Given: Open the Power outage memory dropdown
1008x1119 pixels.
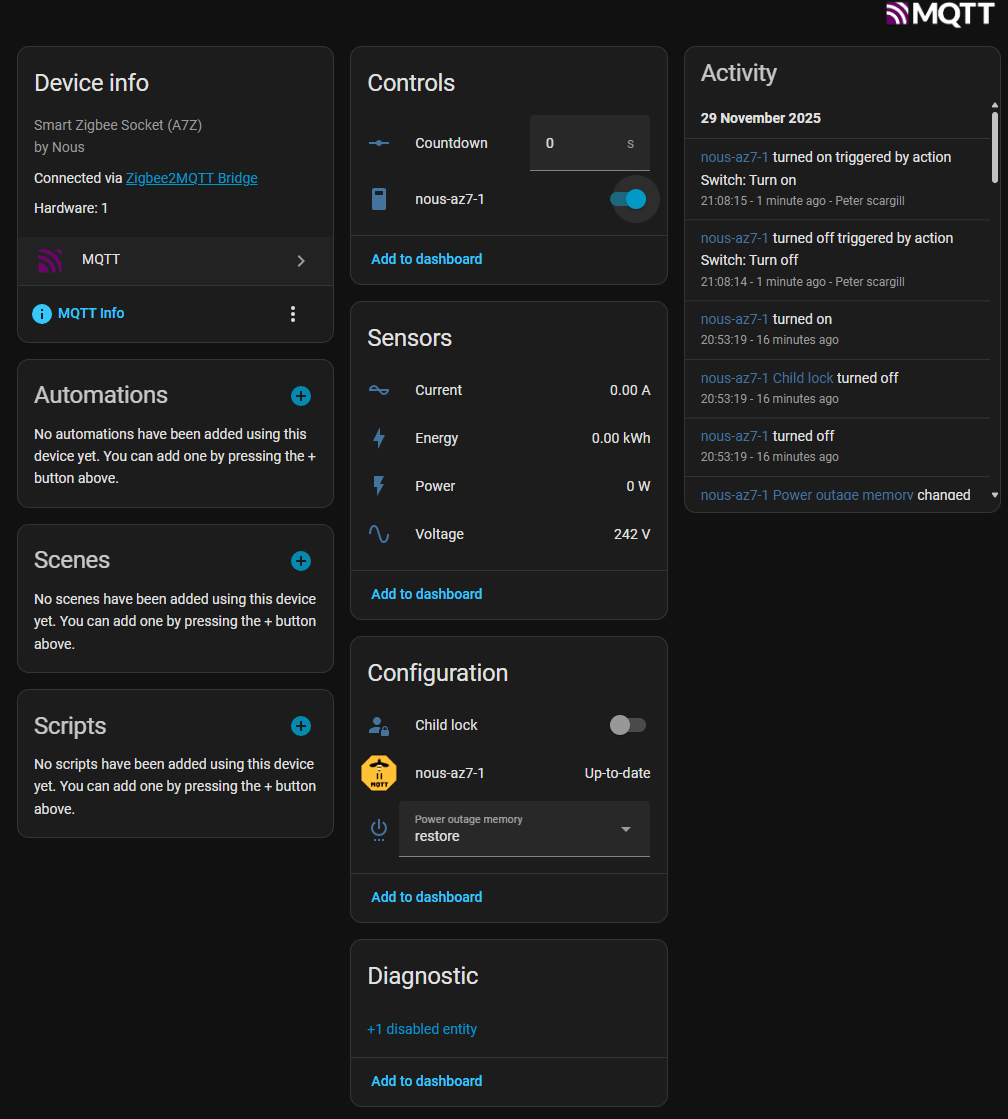Looking at the screenshot, I should [x=524, y=829].
